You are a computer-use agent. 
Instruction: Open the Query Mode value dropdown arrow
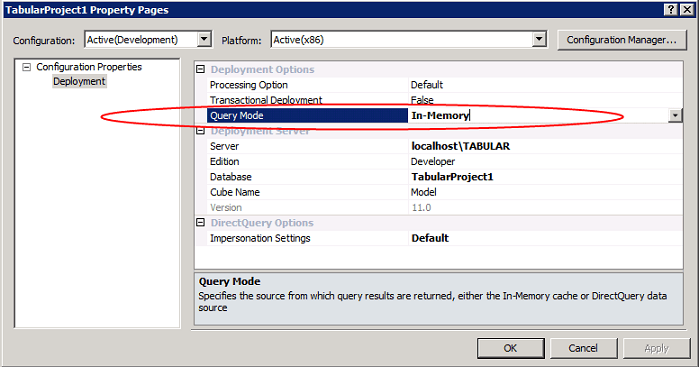coord(675,116)
